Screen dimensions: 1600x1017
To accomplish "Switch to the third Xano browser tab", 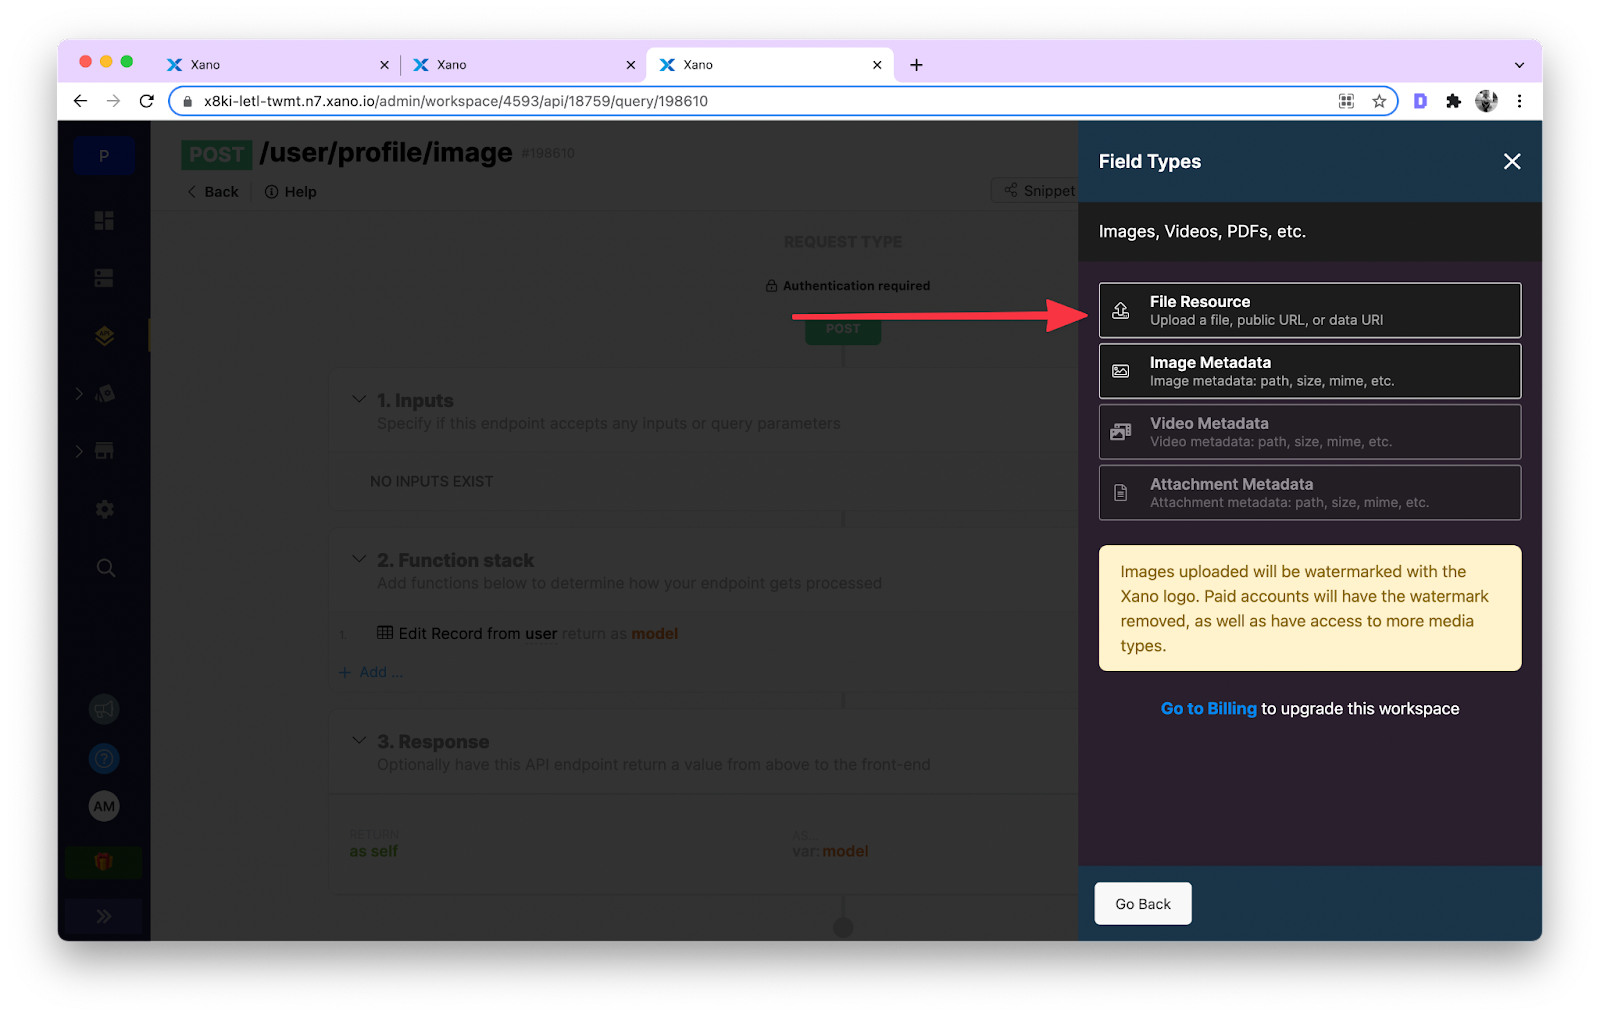I will [x=770, y=64].
